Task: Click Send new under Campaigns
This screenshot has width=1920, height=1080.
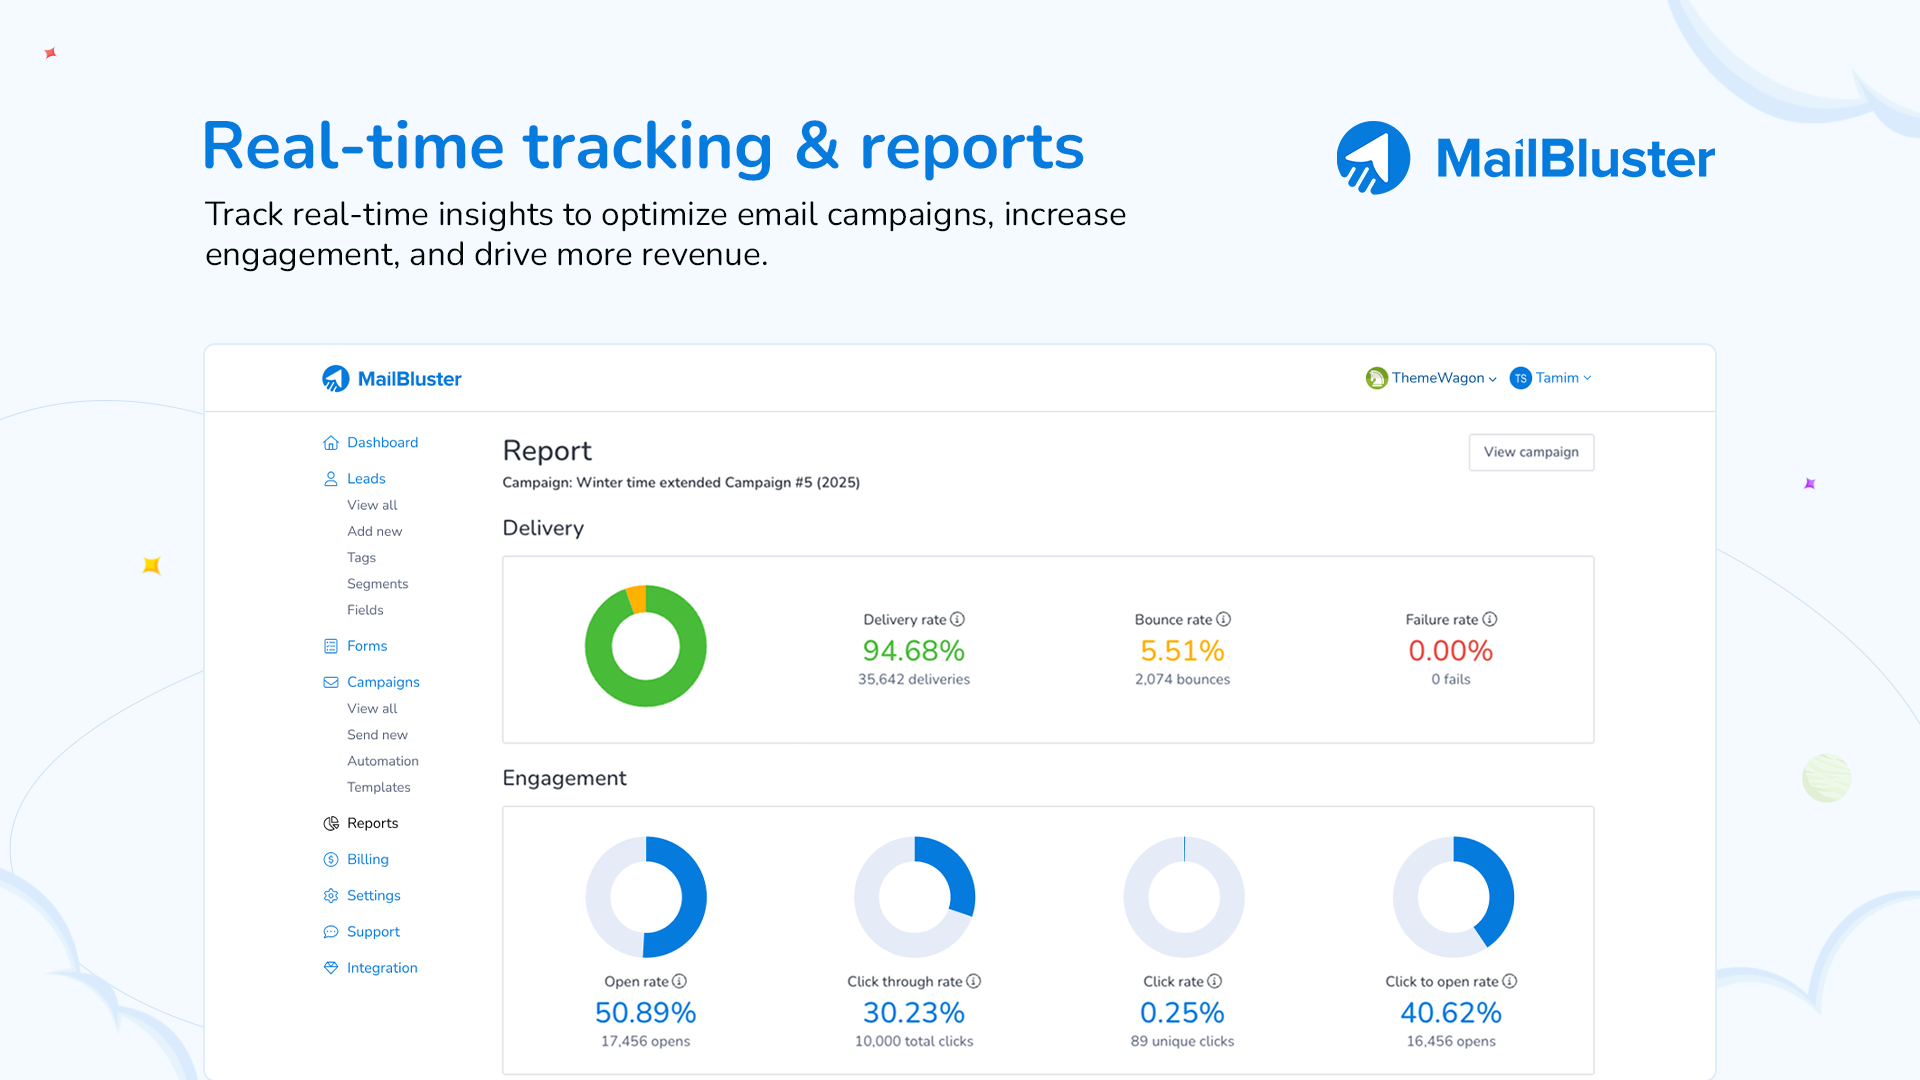Action: pyautogui.click(x=377, y=735)
